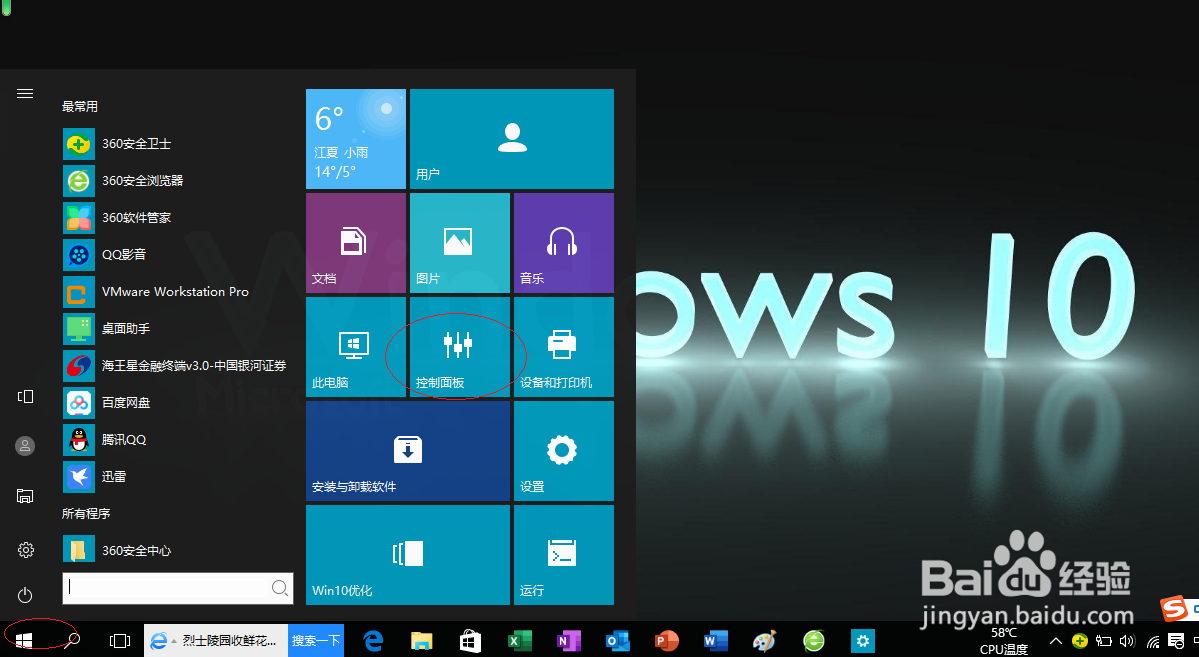Open Excel from the taskbar
Screen dimensions: 1199x657
point(519,640)
